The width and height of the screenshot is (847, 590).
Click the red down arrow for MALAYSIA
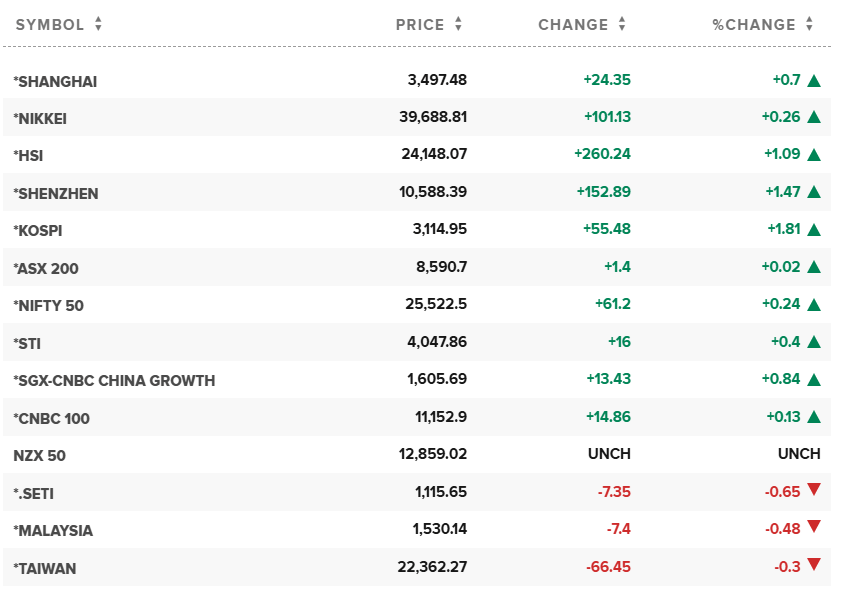tap(814, 527)
